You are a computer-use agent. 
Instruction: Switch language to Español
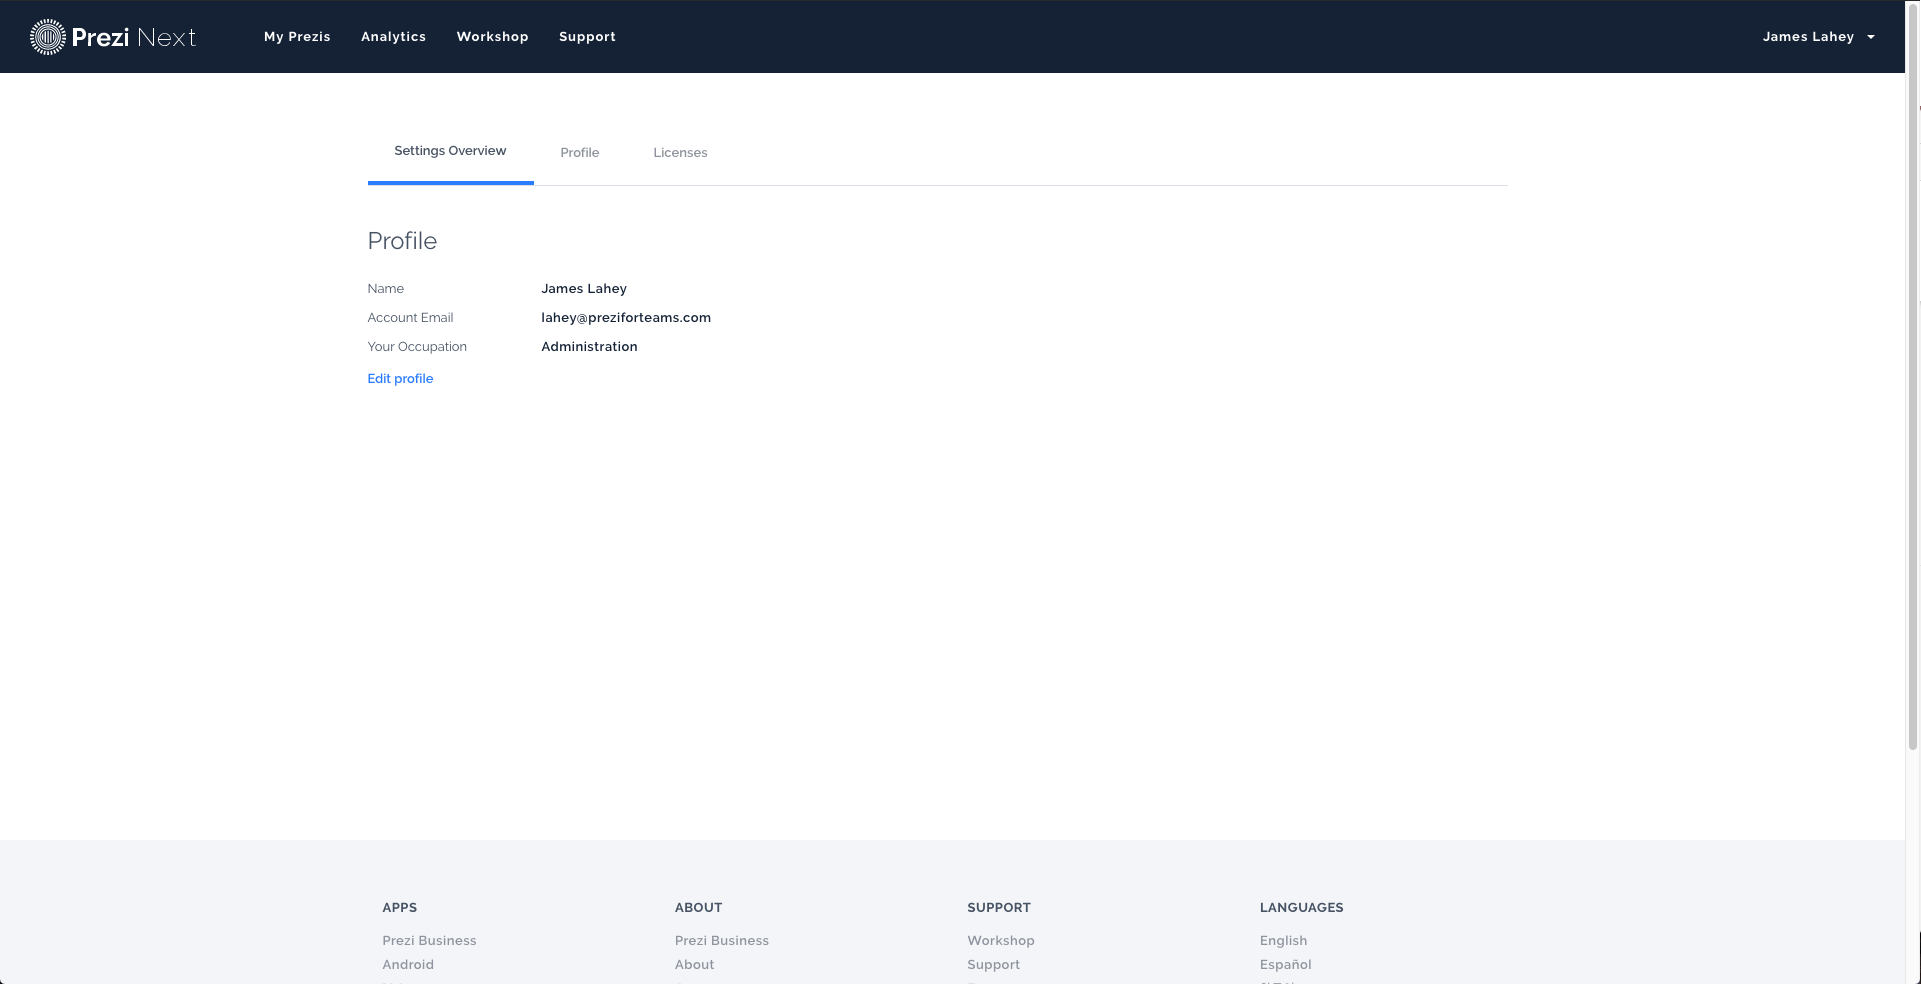pos(1285,965)
